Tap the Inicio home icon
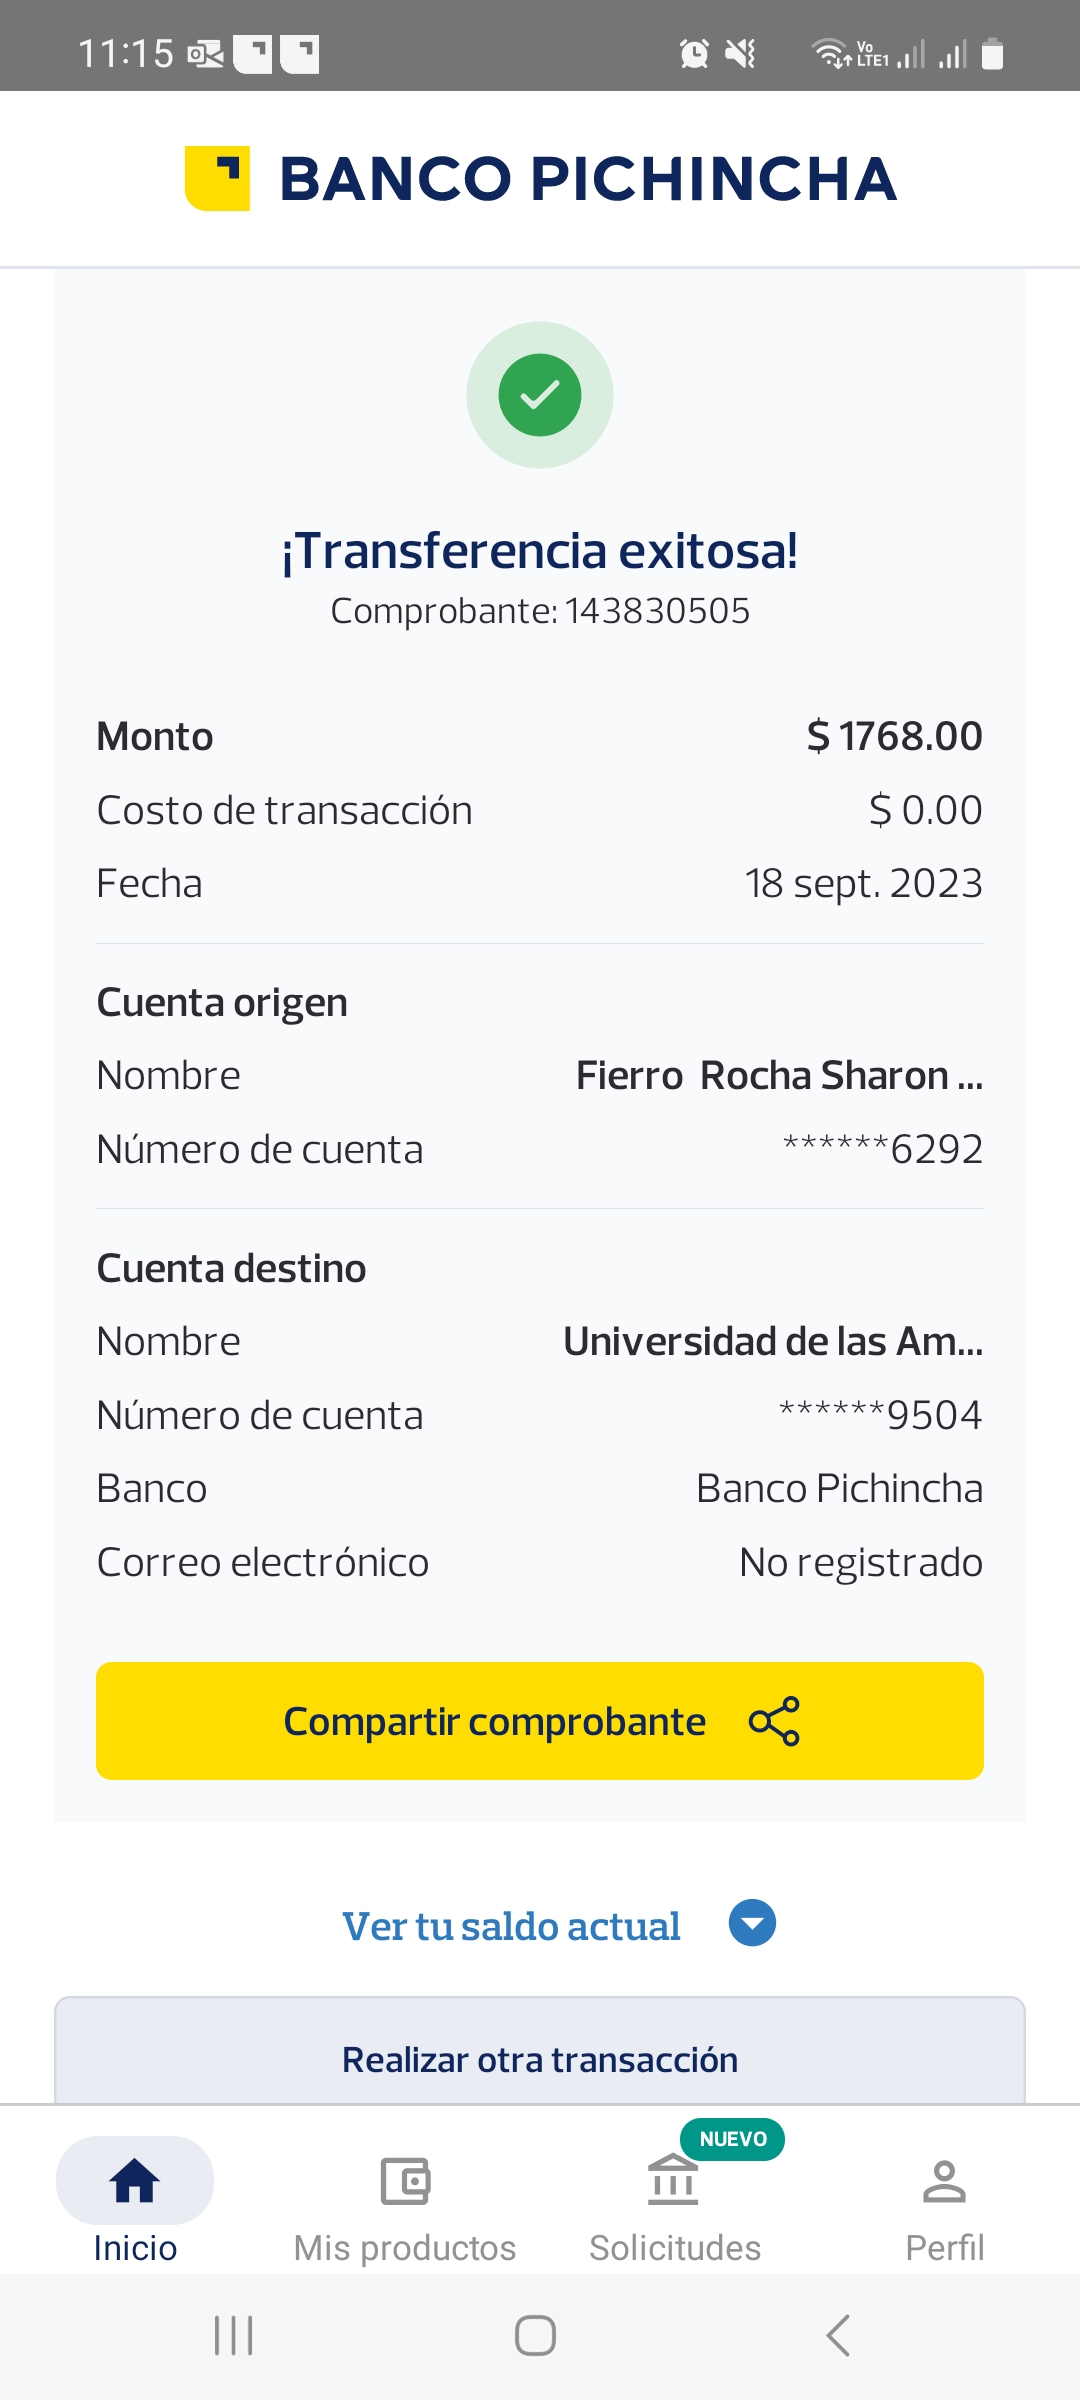 [x=135, y=2180]
